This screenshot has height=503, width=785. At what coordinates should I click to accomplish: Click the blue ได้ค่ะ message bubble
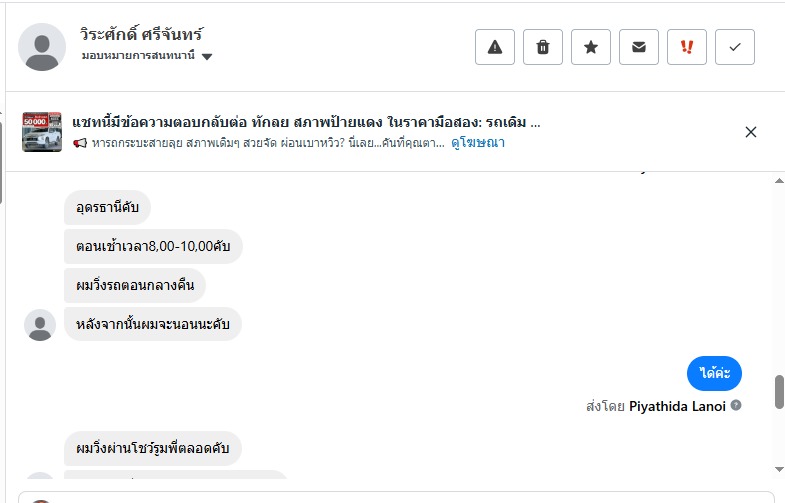[714, 373]
